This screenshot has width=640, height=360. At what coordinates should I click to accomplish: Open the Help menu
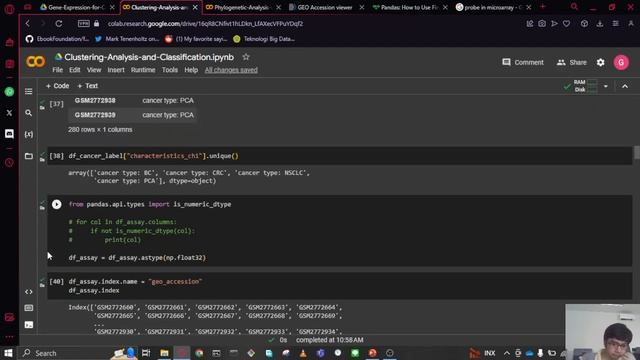(x=191, y=70)
